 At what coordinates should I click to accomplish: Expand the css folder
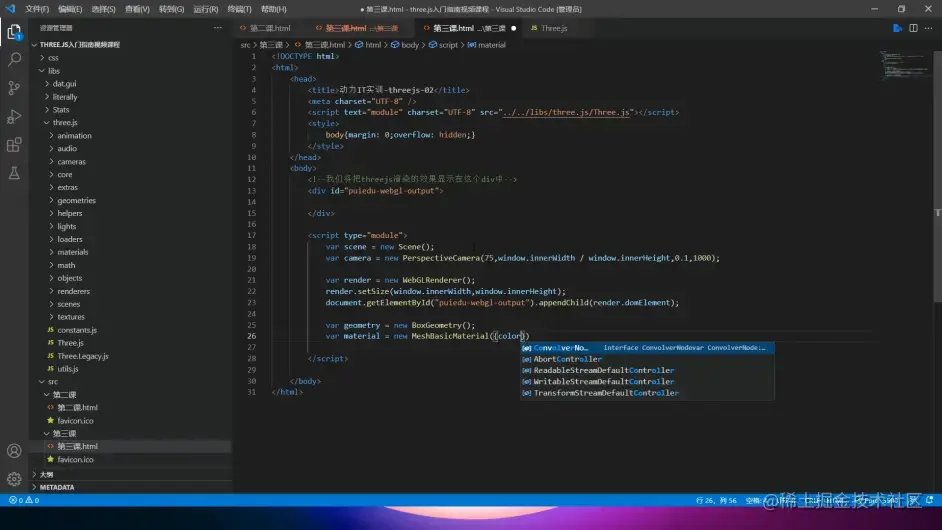pos(53,58)
